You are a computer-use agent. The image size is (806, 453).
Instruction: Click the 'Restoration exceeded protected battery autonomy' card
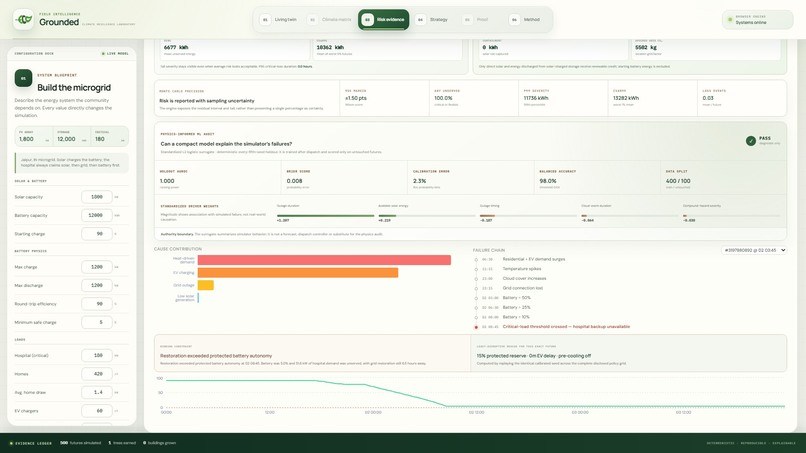tap(313, 353)
